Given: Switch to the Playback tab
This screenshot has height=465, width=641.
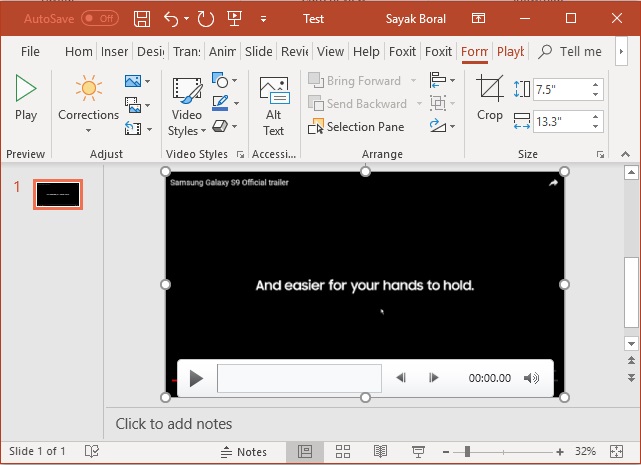Looking at the screenshot, I should tap(511, 52).
